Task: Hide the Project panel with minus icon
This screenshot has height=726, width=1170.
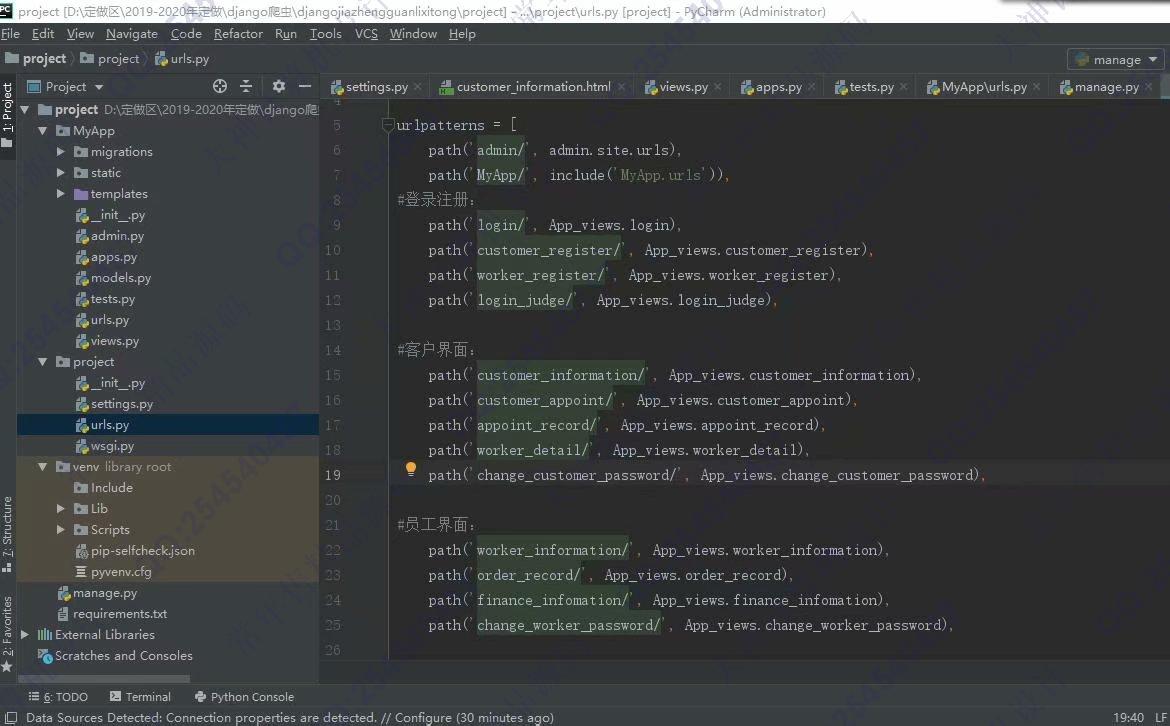Action: [304, 87]
